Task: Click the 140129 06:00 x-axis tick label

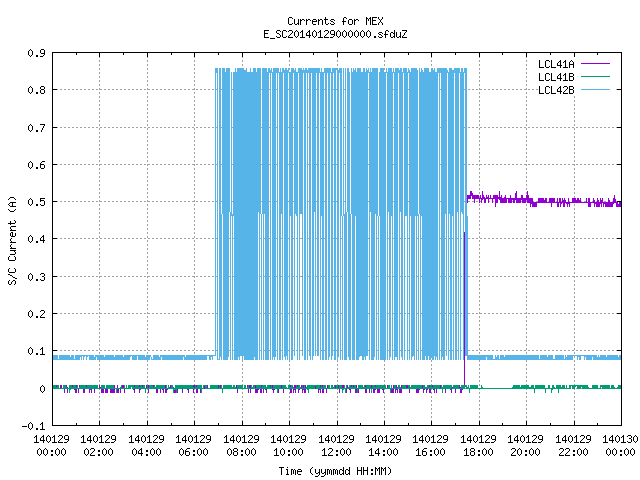Action: [x=193, y=446]
